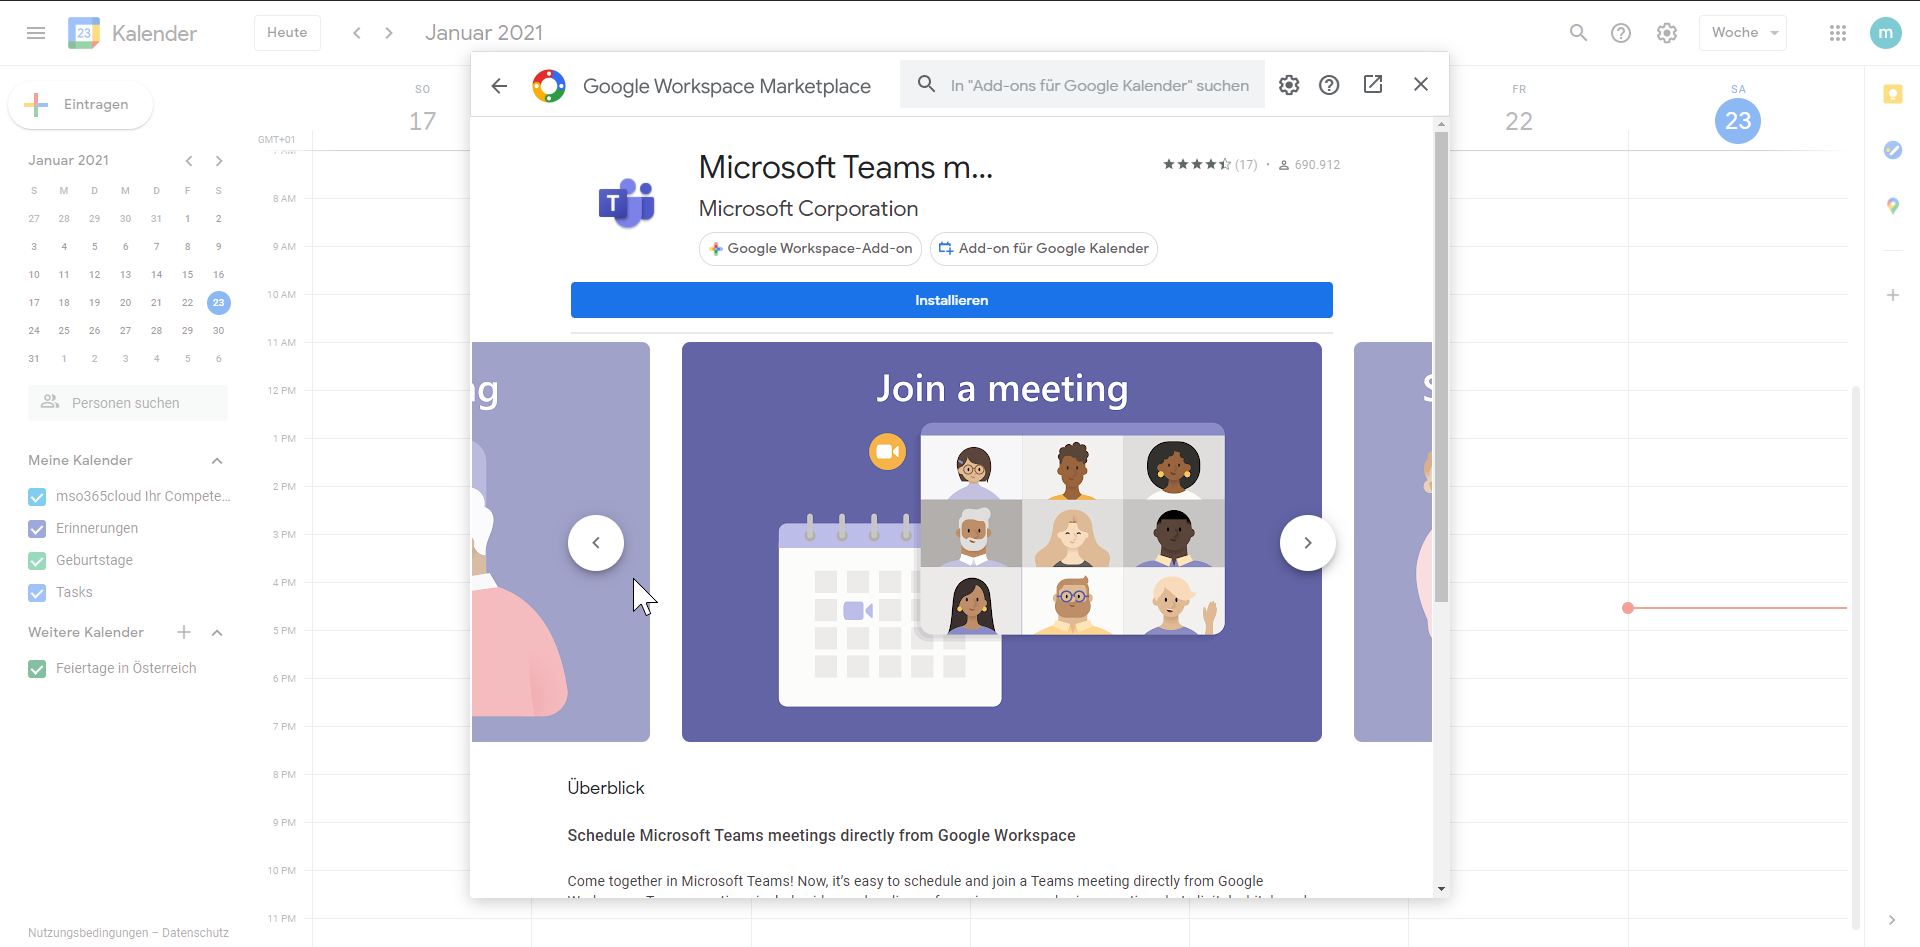1920x947 pixels.
Task: Open calendar search magnifier icon
Action: [1578, 33]
